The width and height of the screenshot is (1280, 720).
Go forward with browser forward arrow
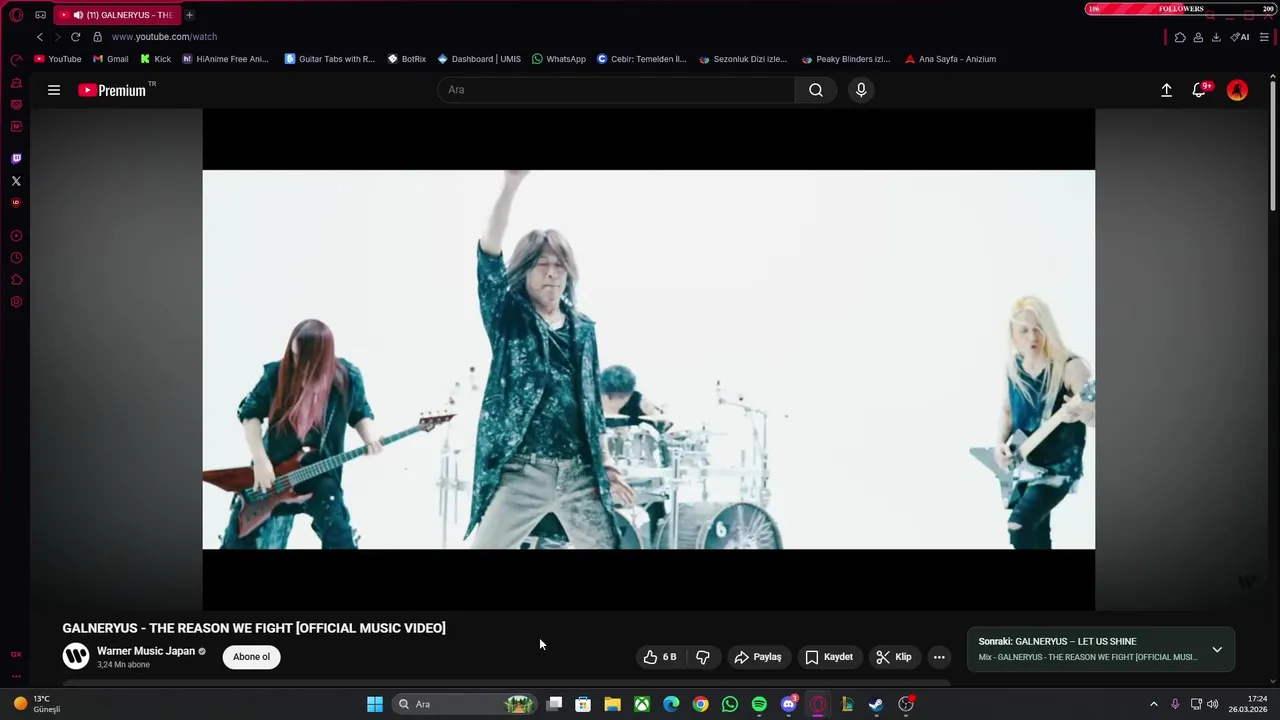click(x=57, y=37)
